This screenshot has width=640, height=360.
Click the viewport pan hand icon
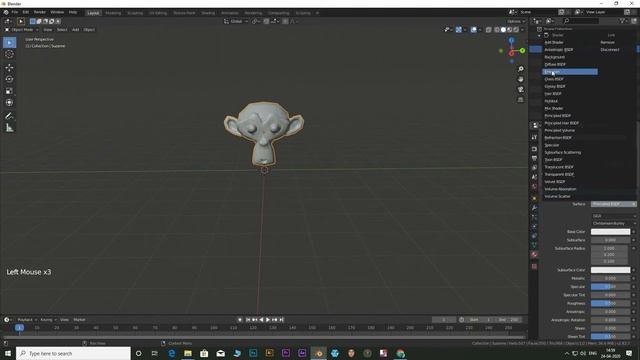click(x=521, y=79)
